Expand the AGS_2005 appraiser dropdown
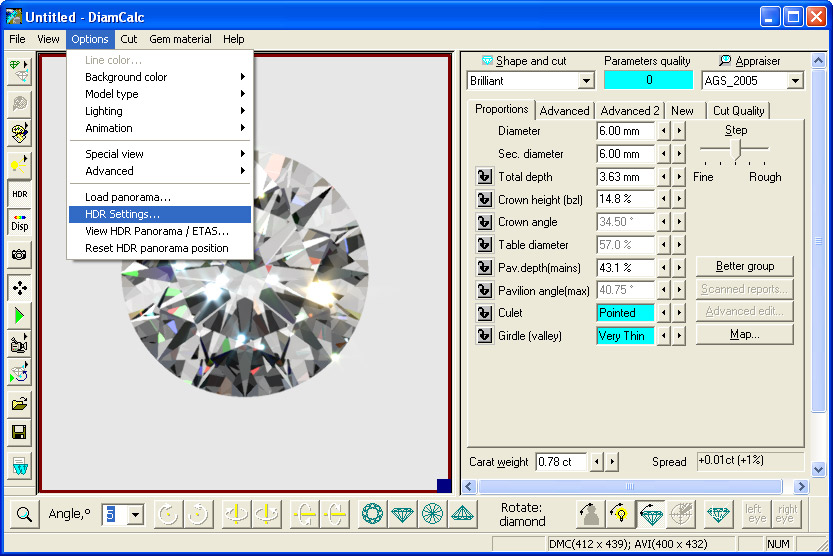Screen dimensions: 833x556 coord(795,81)
